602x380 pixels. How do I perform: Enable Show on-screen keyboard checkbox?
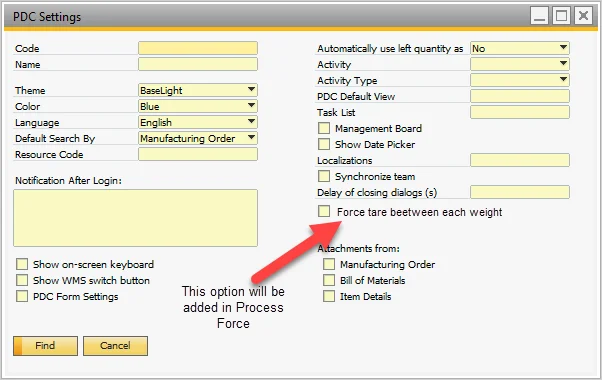(x=22, y=264)
